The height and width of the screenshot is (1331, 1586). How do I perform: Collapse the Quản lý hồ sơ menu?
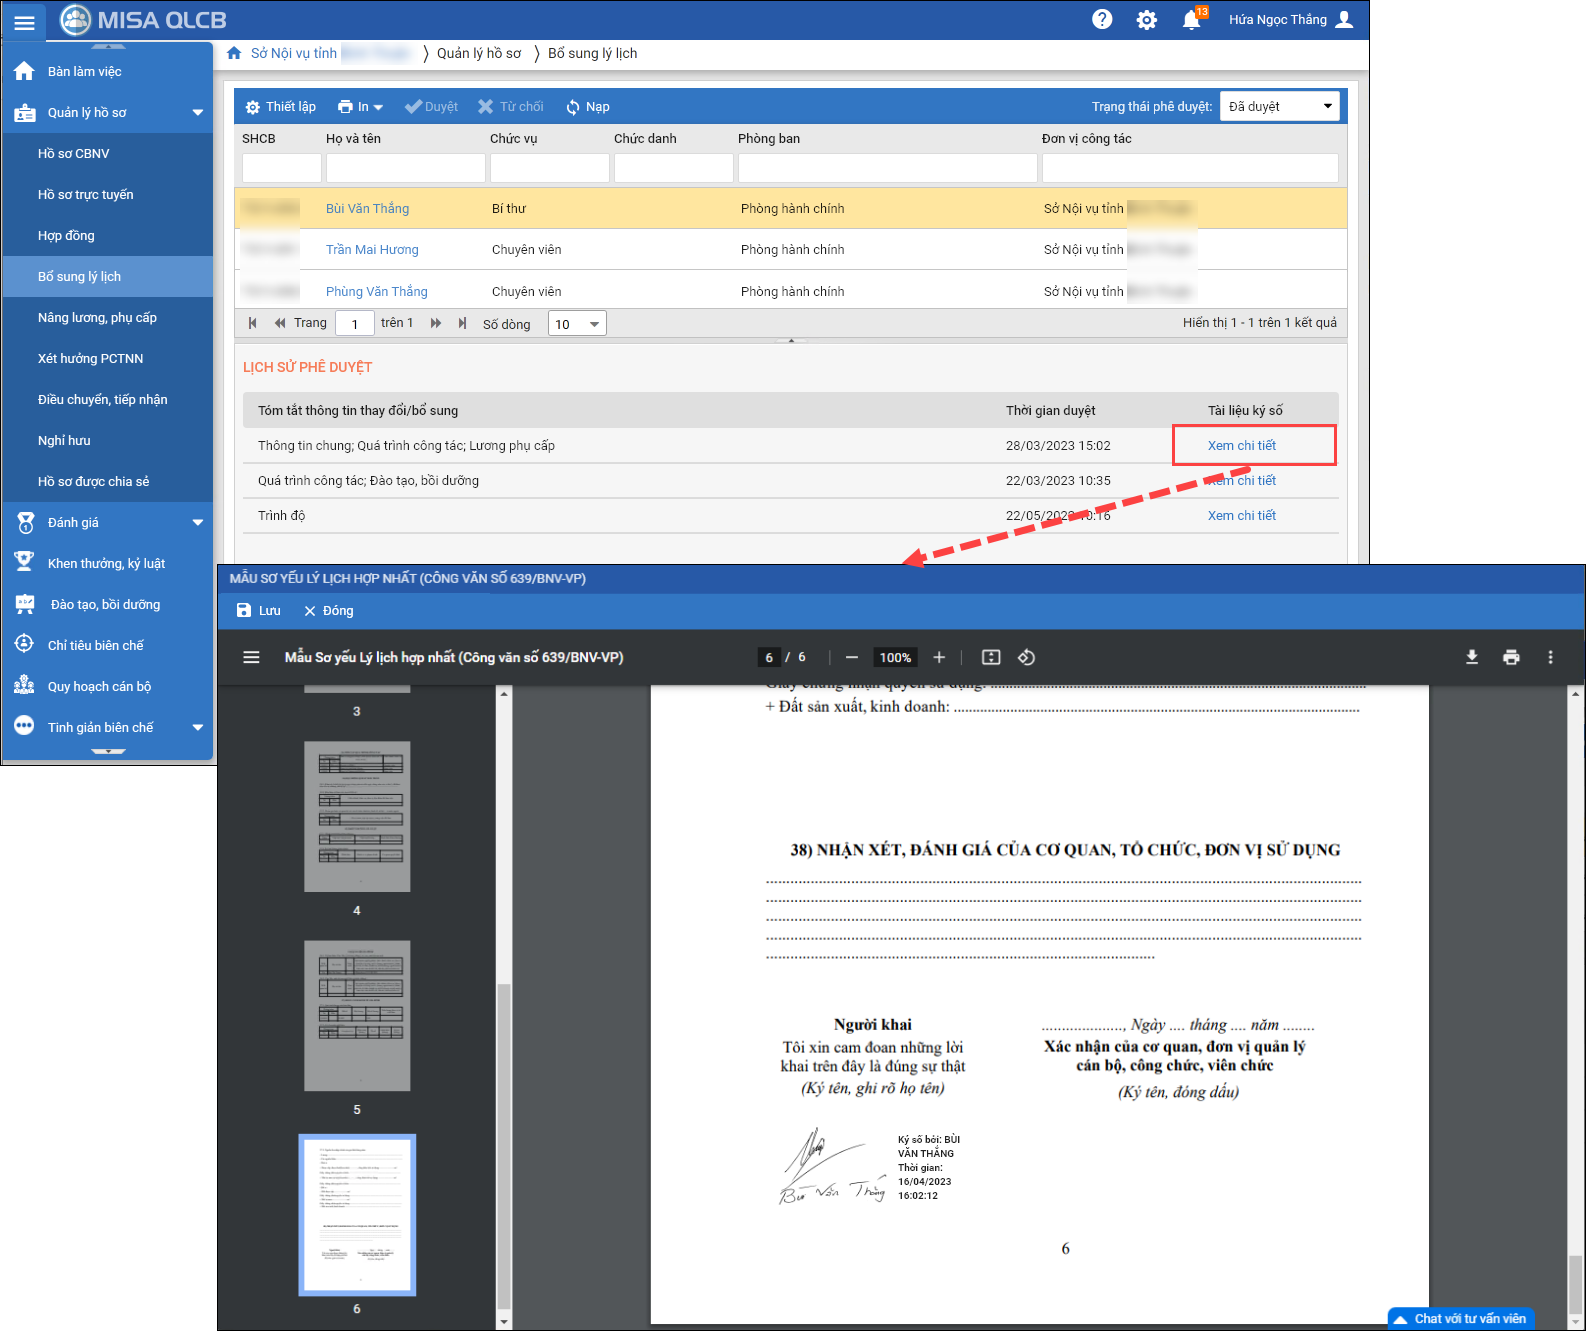pos(197,113)
